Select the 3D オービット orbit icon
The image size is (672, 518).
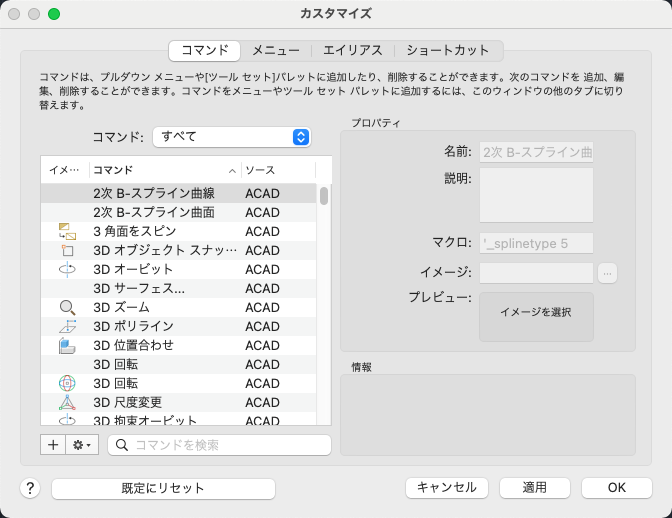point(67,269)
